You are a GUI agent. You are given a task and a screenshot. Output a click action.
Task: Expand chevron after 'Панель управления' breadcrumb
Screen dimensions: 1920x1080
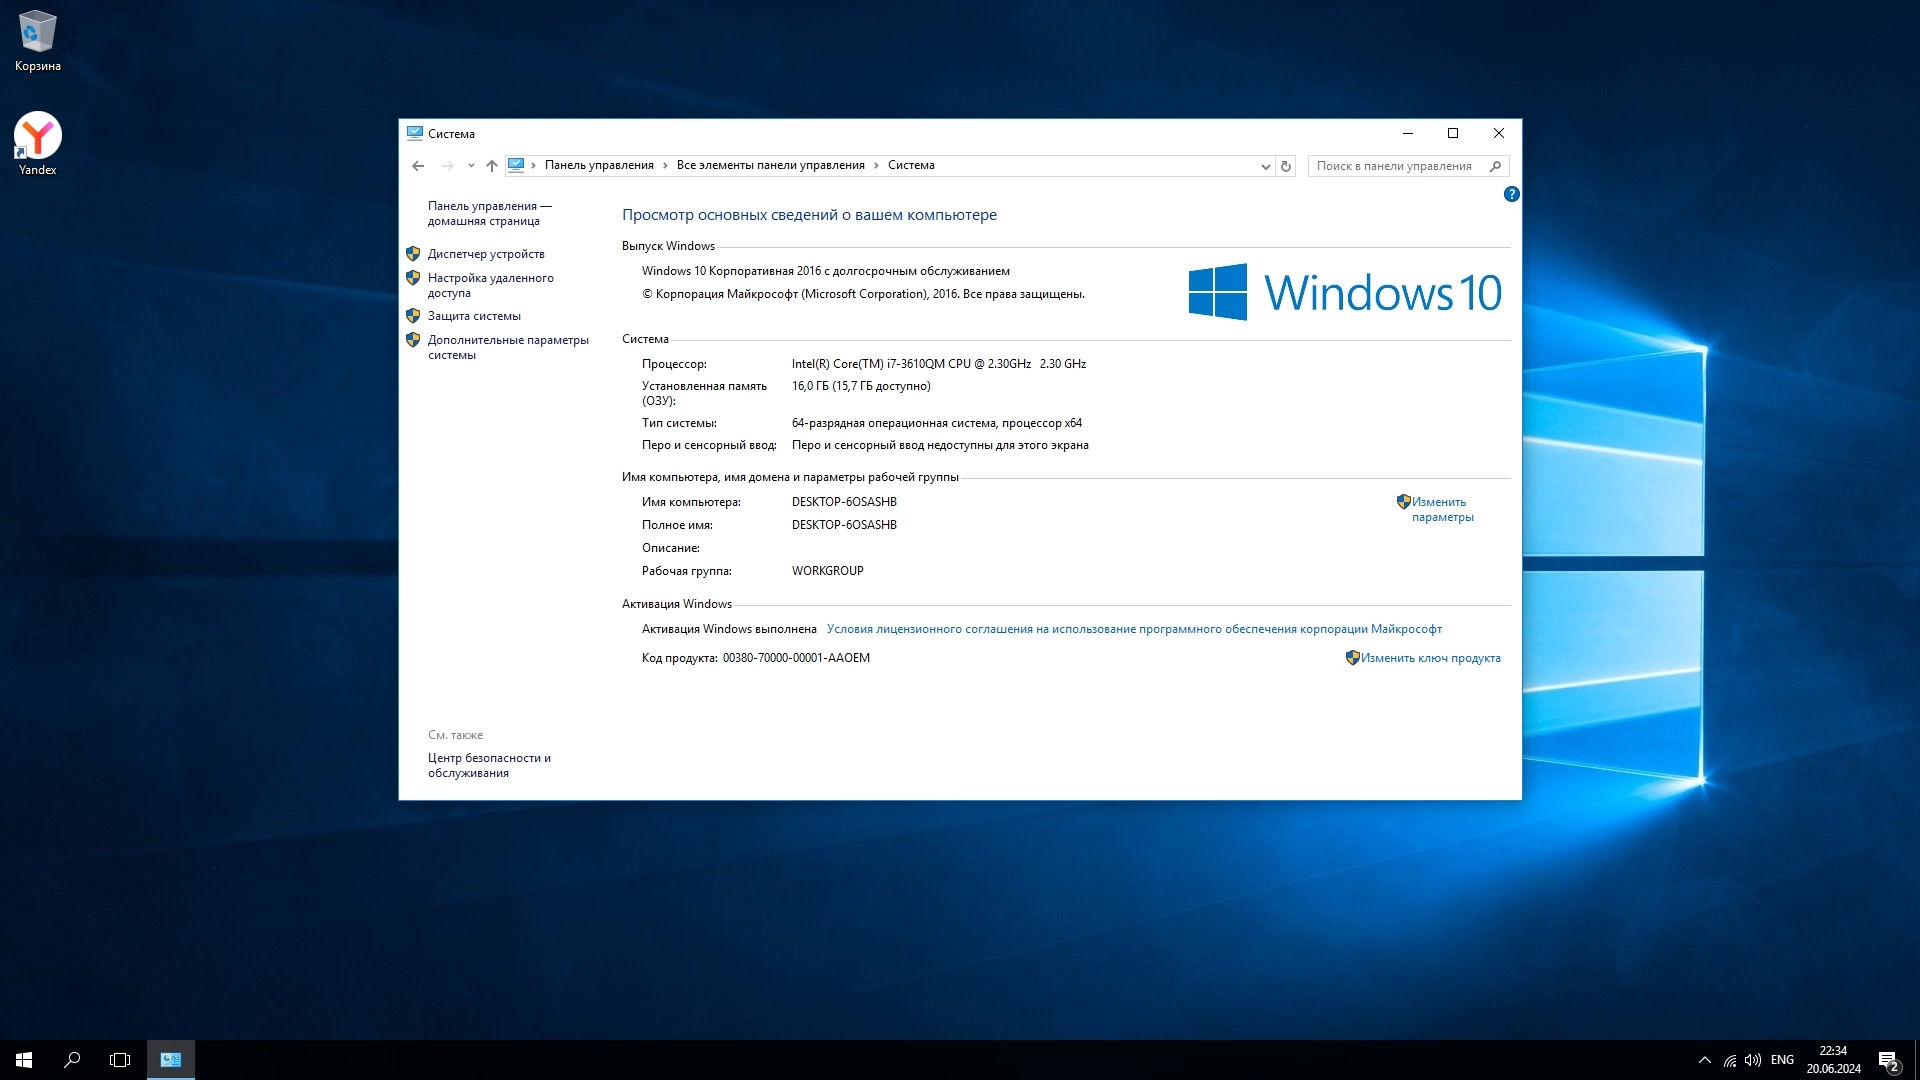[665, 166]
